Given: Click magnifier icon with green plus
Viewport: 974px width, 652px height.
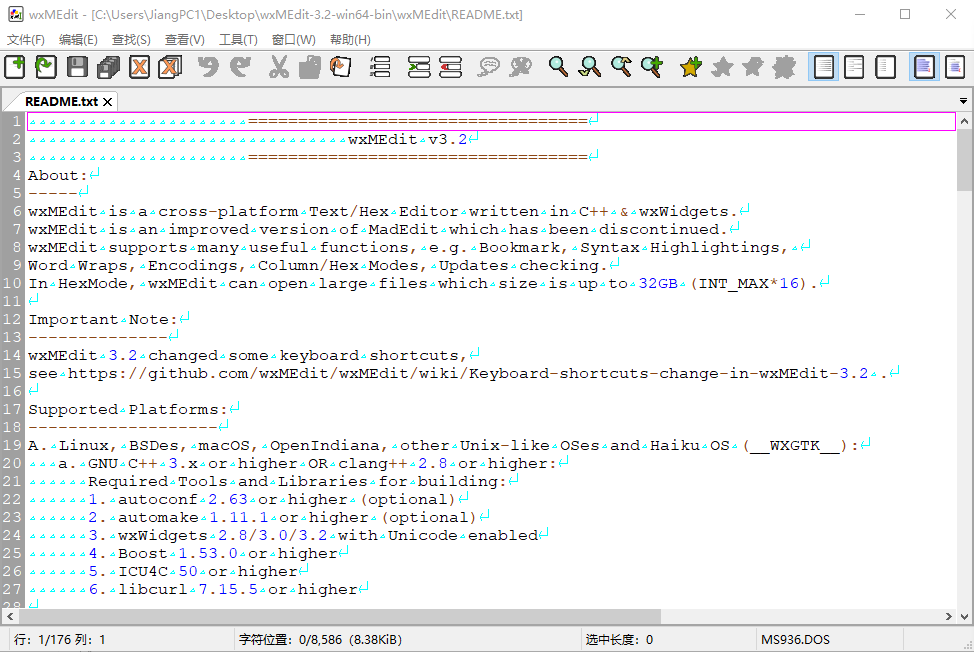Looking at the screenshot, I should (652, 66).
